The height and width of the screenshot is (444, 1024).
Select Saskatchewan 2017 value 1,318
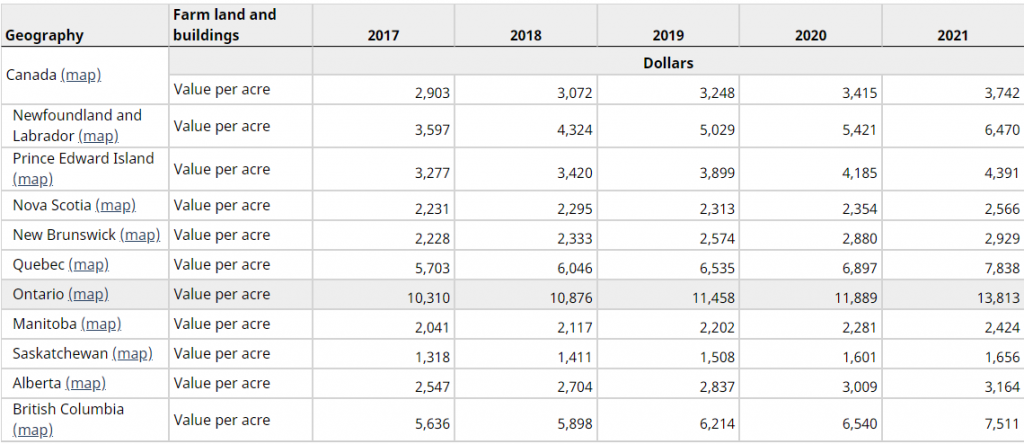(x=432, y=357)
